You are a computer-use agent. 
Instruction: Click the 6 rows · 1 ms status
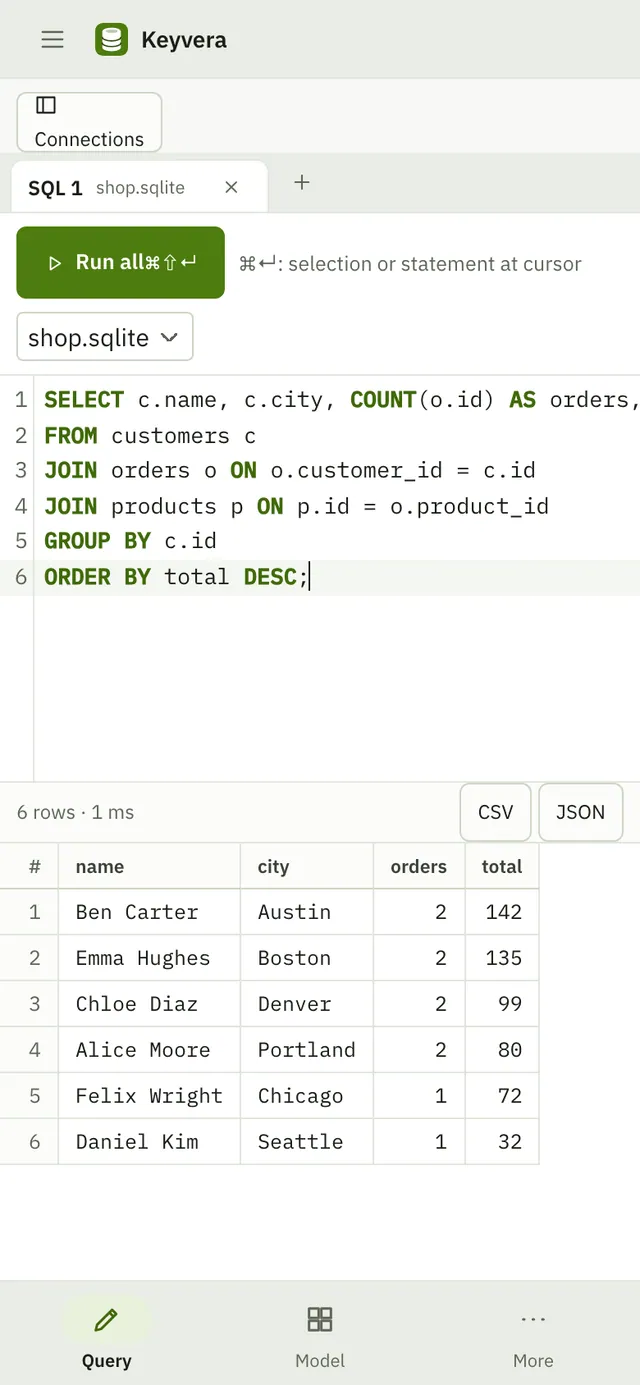point(75,812)
